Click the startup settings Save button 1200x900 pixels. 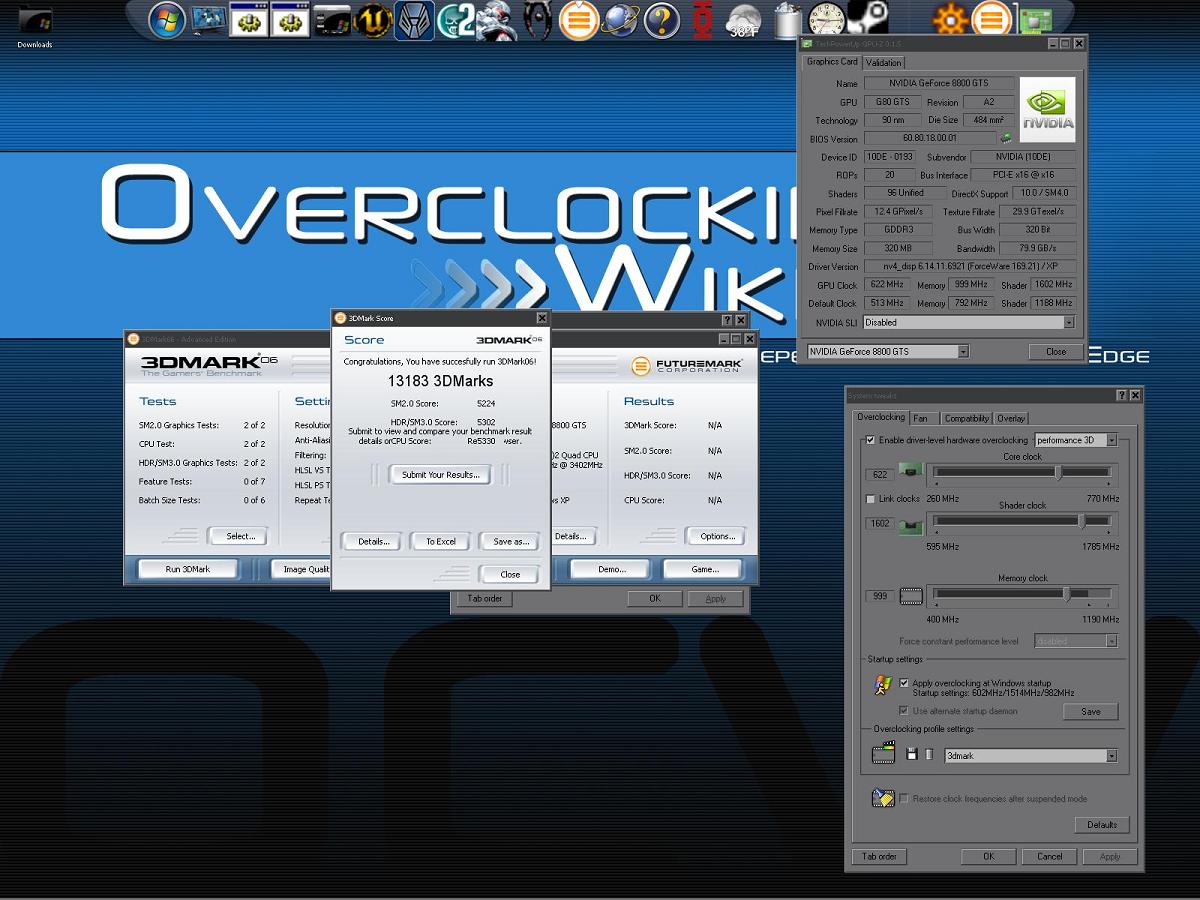[1090, 712]
